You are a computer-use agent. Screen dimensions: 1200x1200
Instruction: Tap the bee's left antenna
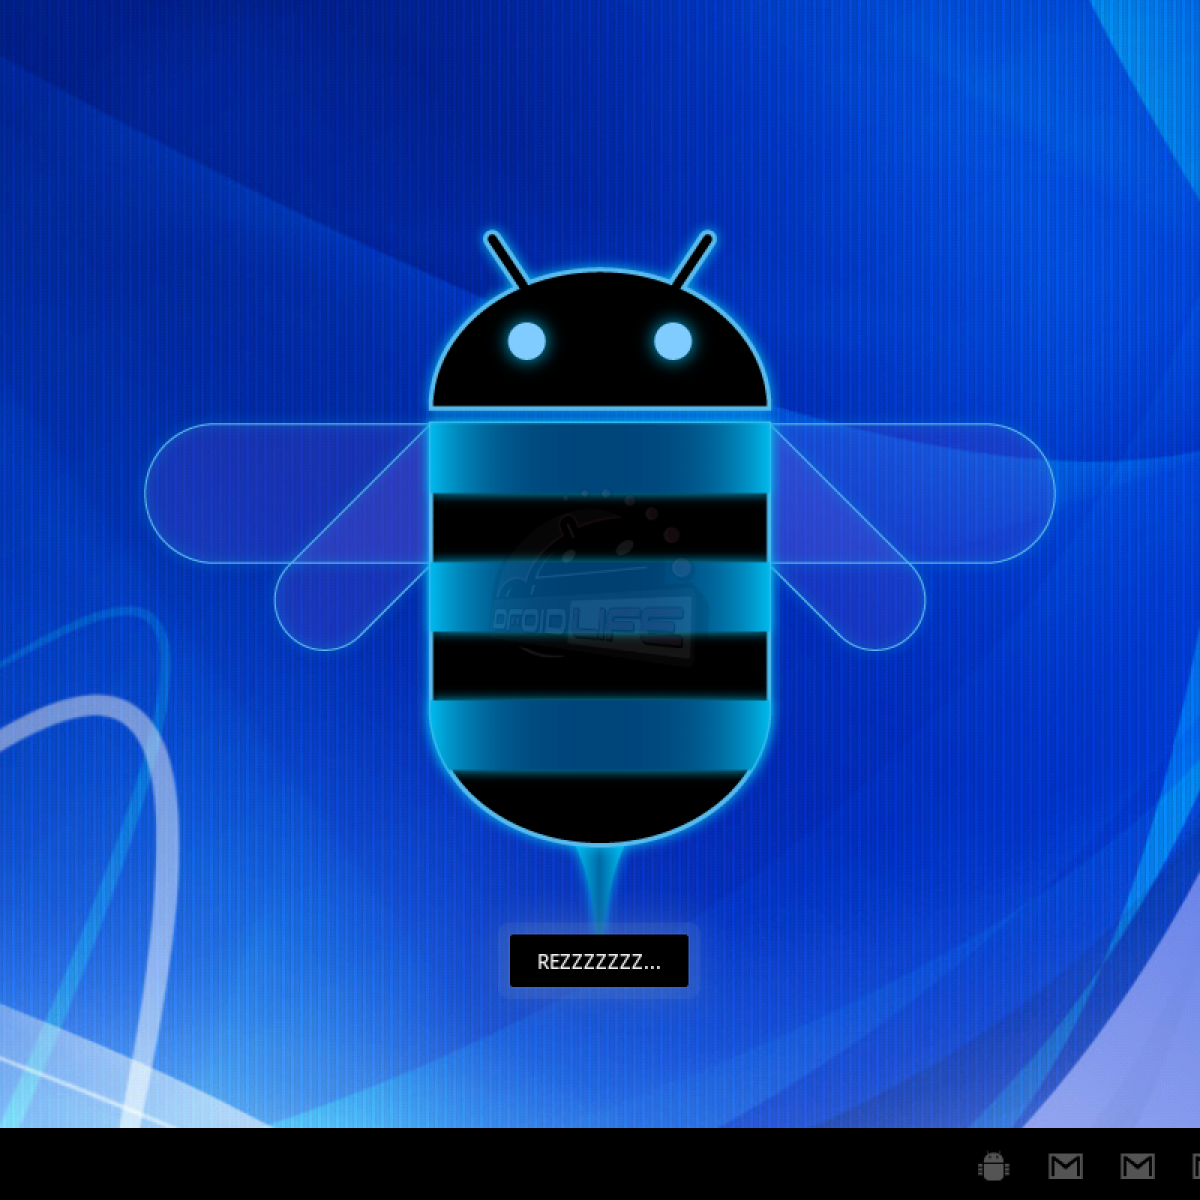click(x=506, y=259)
